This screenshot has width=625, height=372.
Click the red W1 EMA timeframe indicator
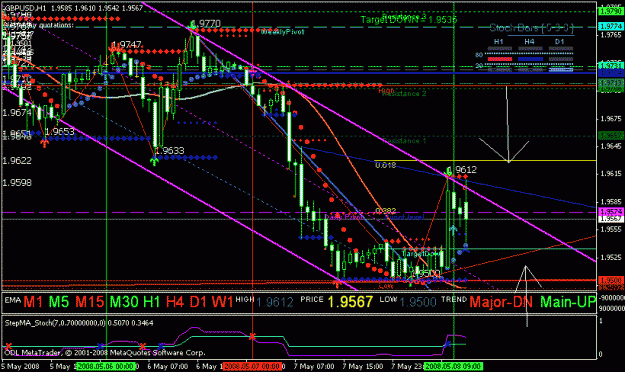[x=222, y=302]
